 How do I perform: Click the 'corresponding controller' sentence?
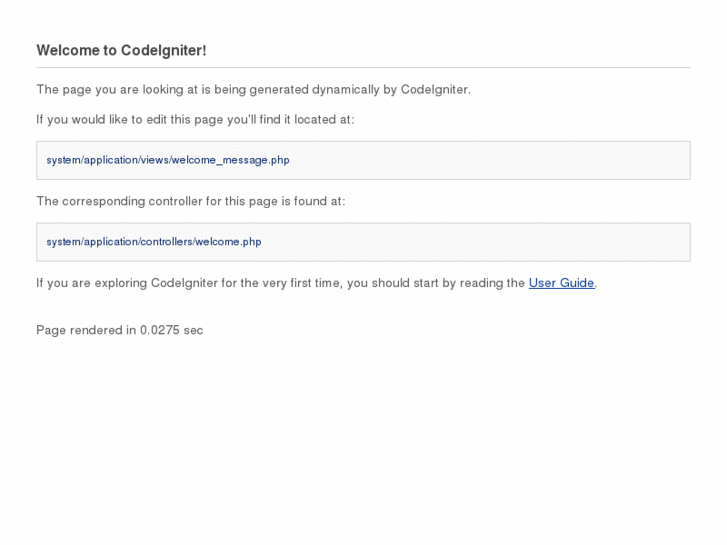(190, 201)
